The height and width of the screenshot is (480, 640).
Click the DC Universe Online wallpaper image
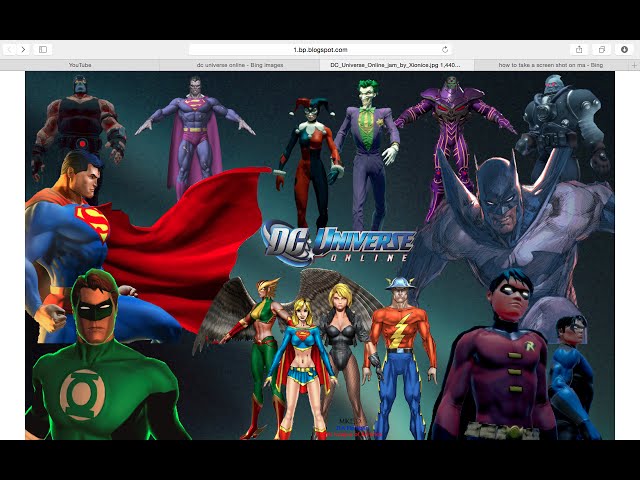[320, 256]
